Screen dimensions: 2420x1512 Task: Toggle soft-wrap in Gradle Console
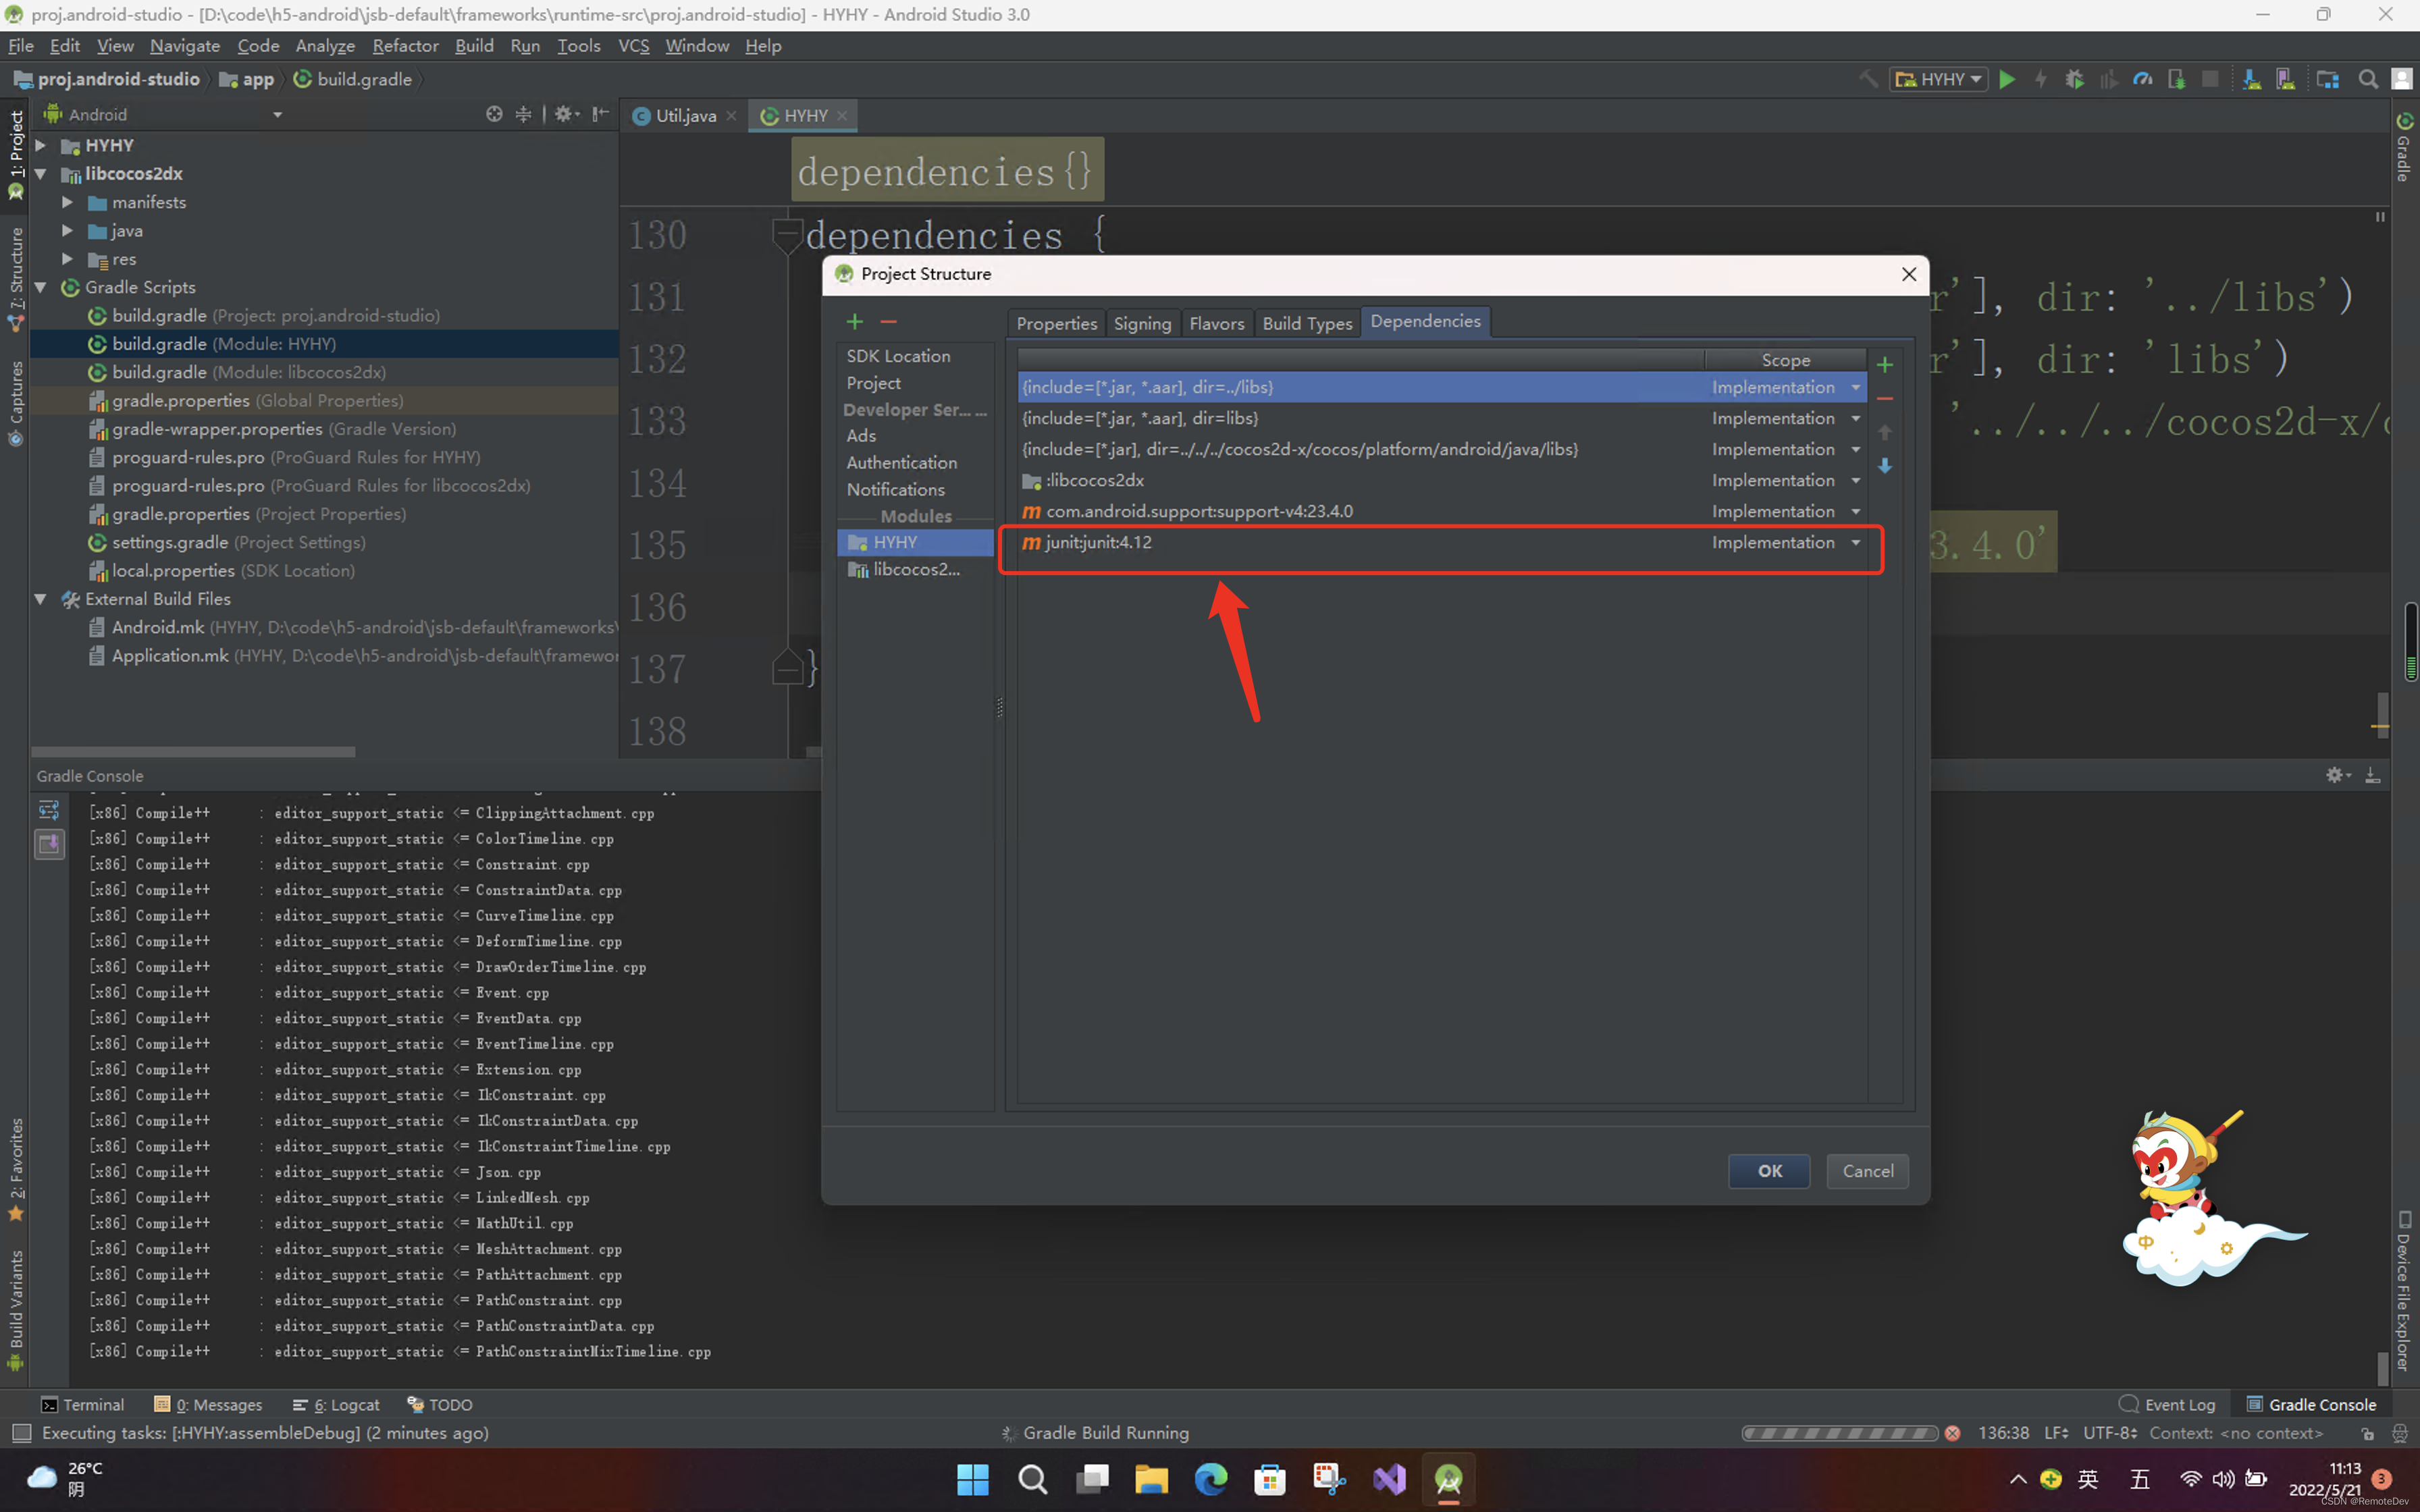coord(49,810)
